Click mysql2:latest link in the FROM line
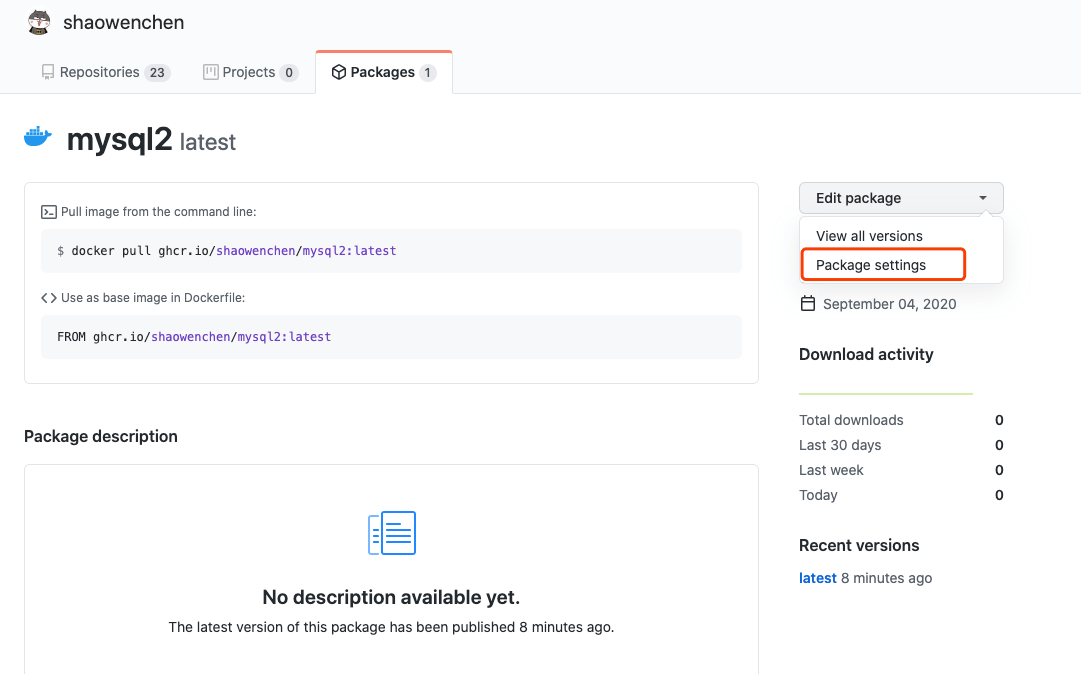 [284, 337]
